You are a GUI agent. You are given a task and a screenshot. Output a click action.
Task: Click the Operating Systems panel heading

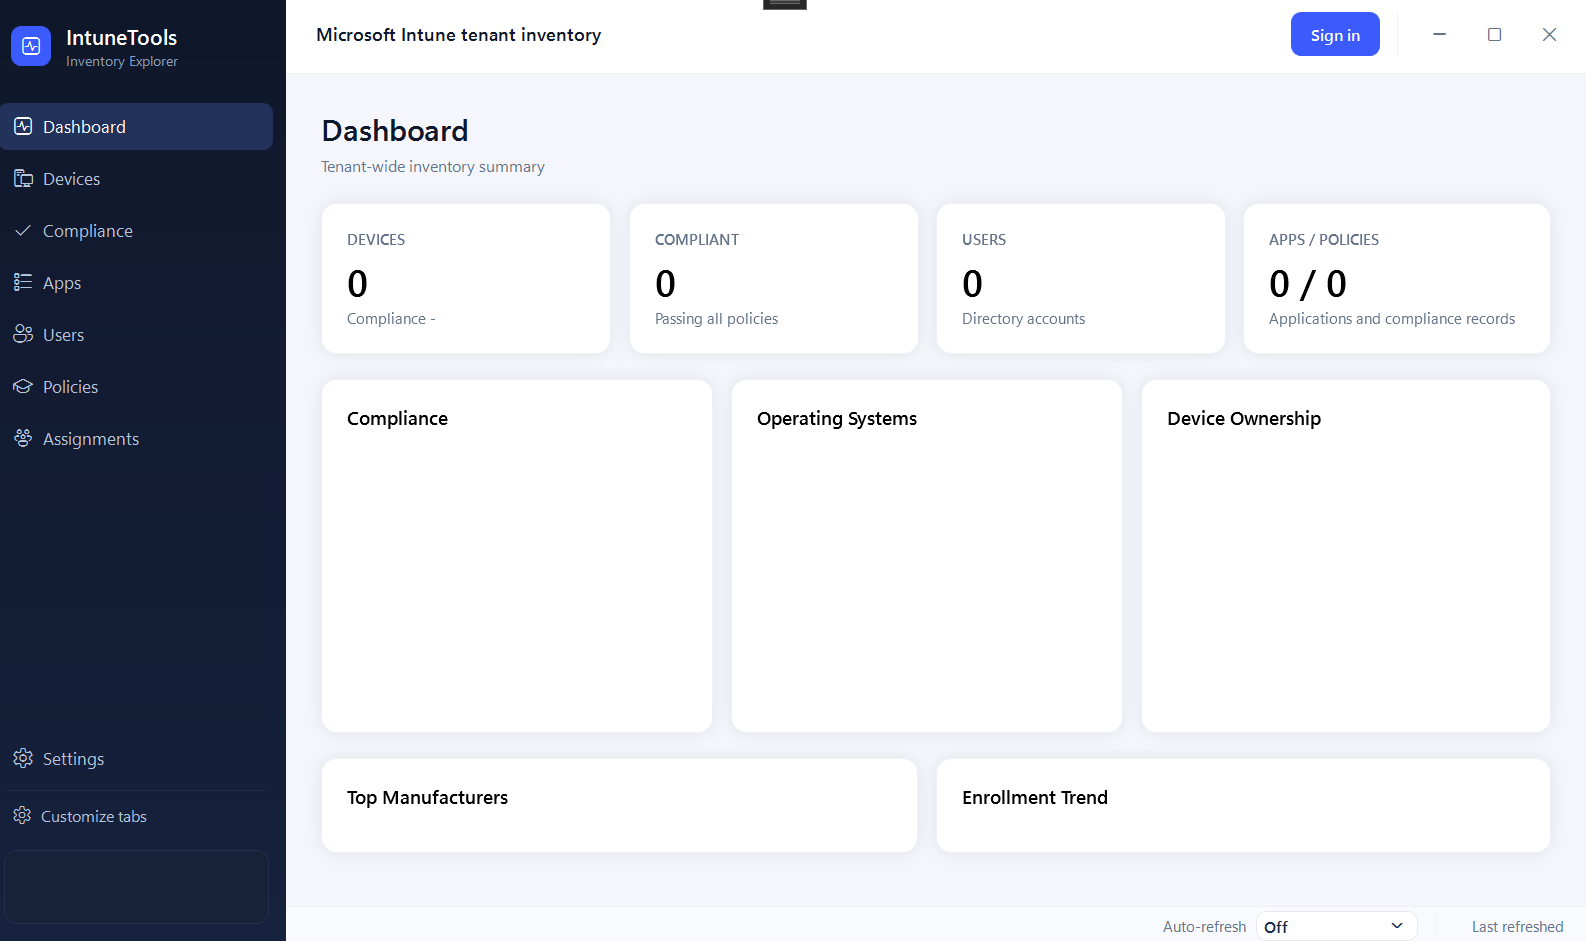pyautogui.click(x=837, y=419)
